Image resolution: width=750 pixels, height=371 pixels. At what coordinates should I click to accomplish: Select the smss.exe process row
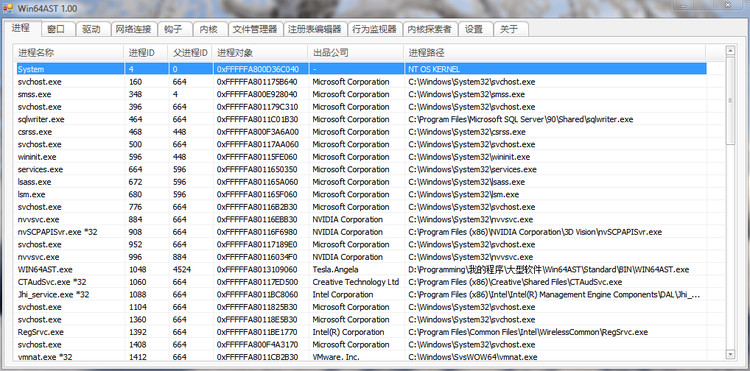361,94
